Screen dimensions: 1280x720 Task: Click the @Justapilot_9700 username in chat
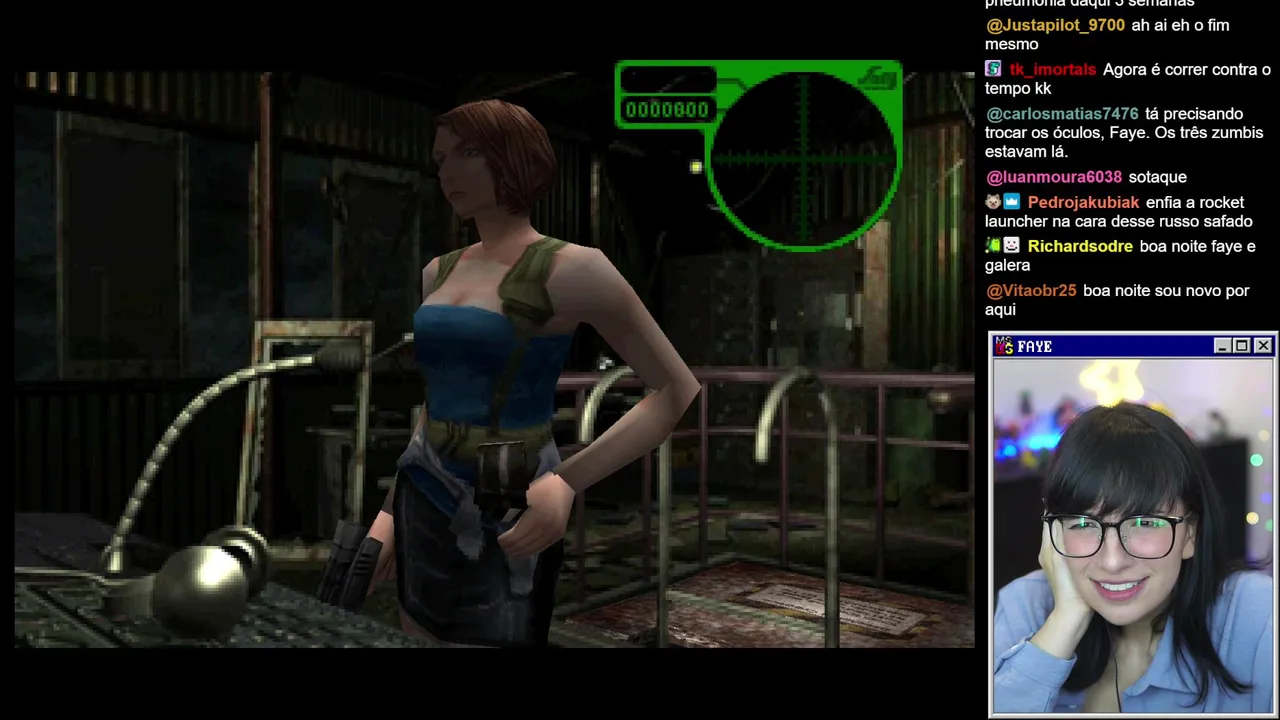(1055, 25)
